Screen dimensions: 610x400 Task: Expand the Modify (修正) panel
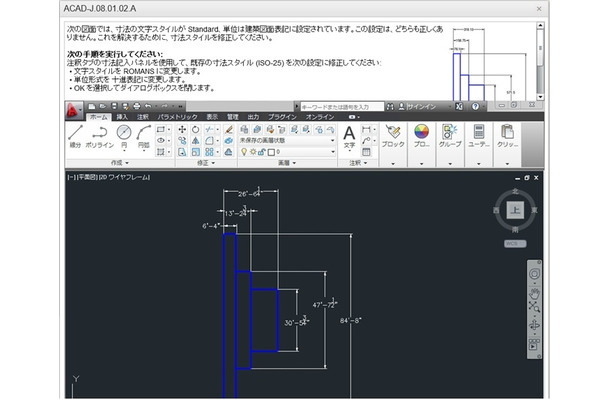tap(208, 162)
